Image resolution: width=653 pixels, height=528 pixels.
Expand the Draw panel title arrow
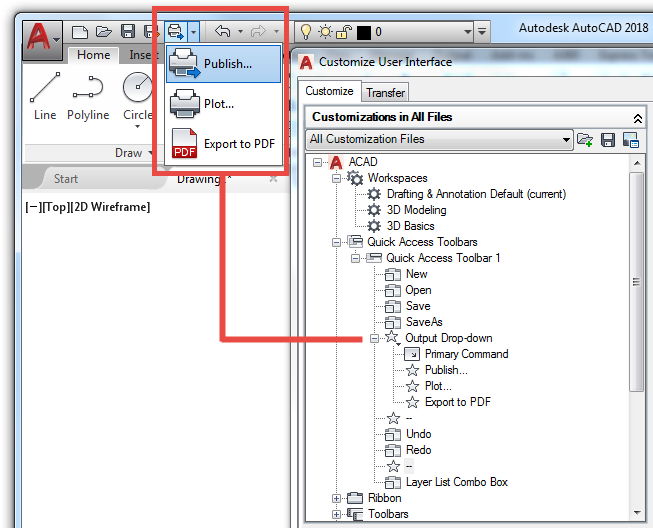point(150,153)
